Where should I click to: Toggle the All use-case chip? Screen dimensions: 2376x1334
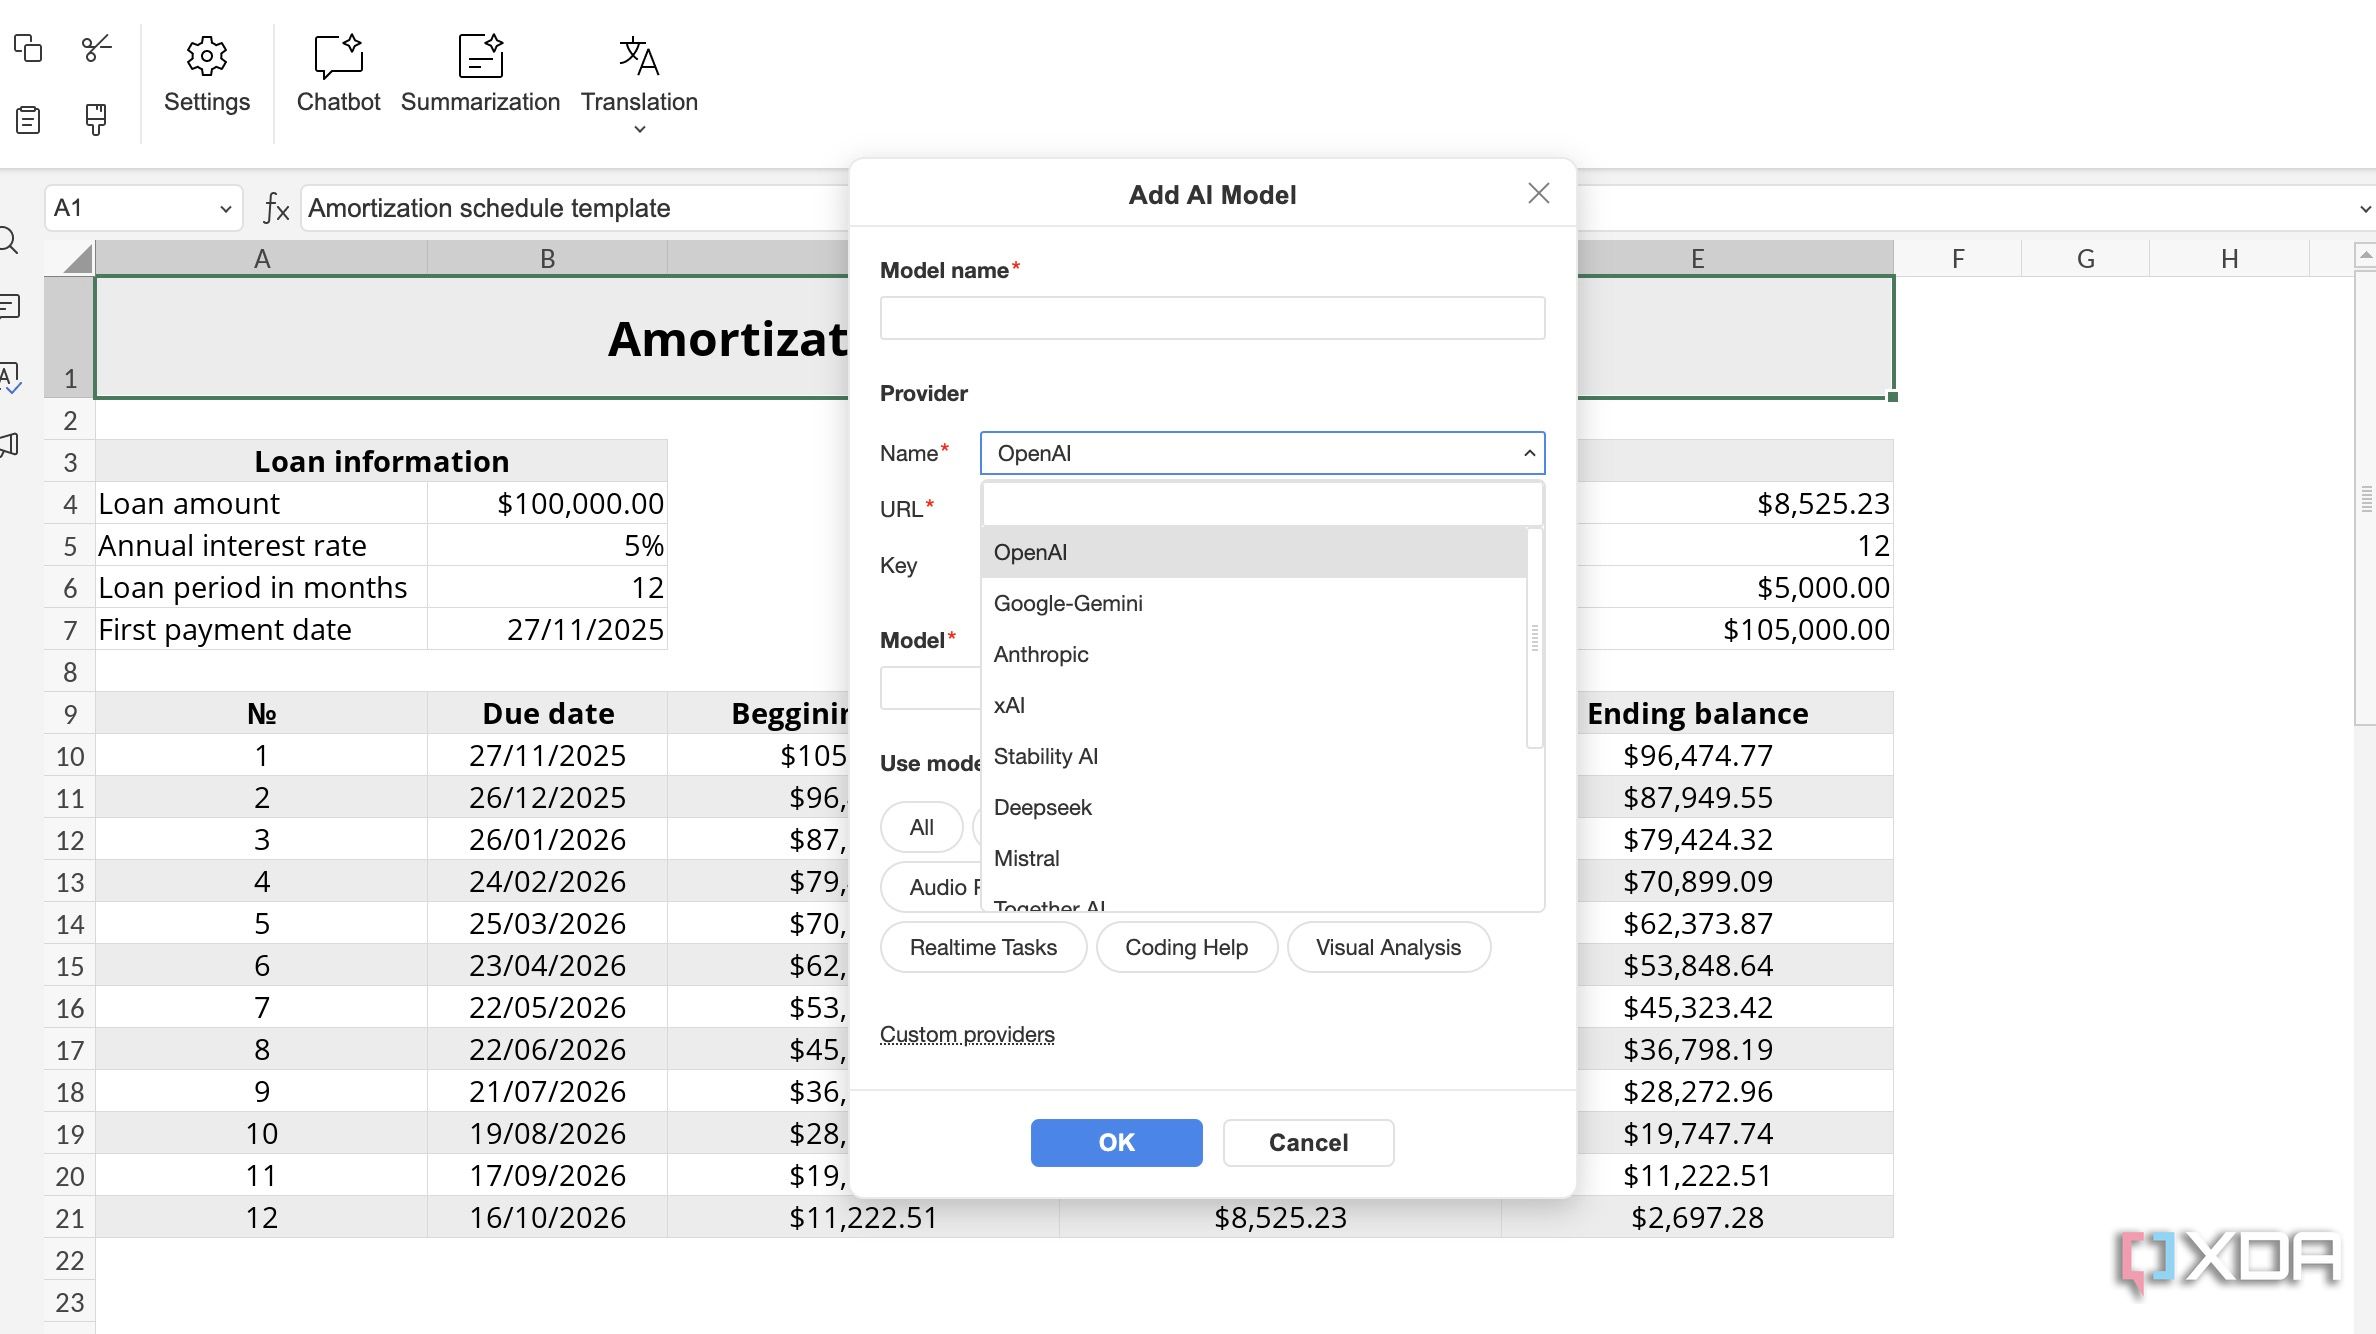coord(921,827)
